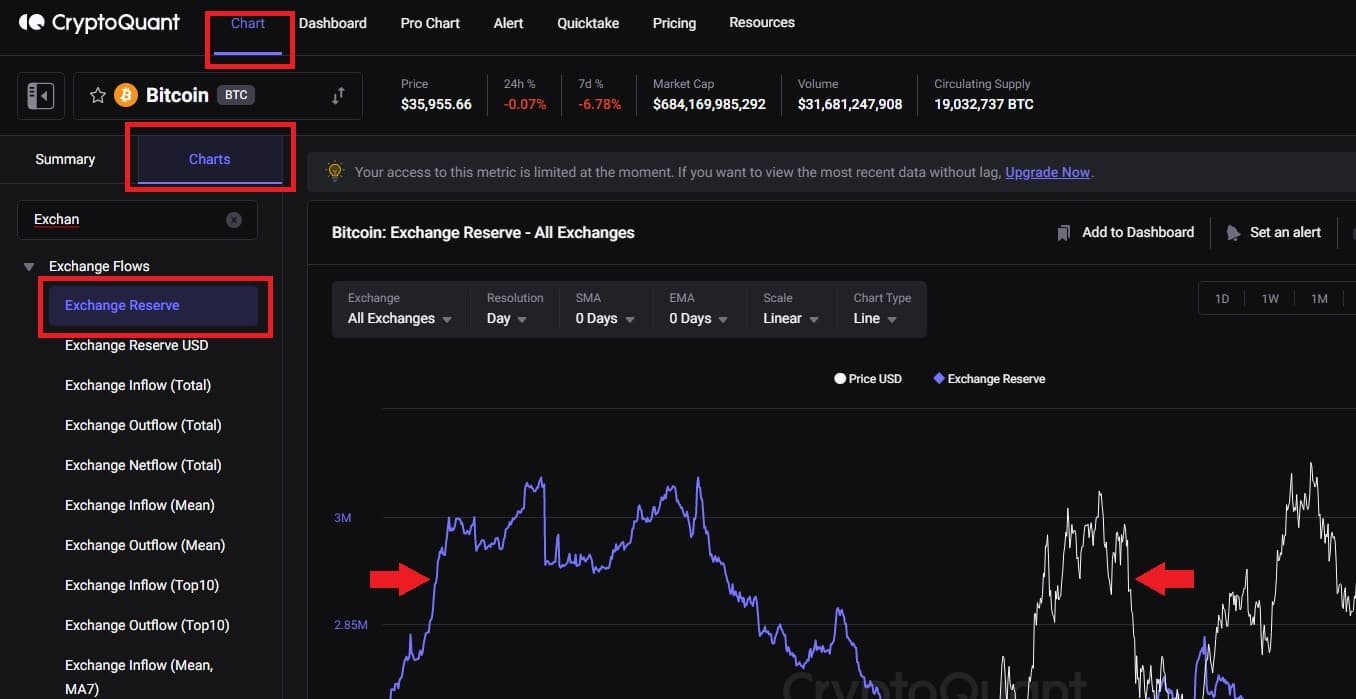The height and width of the screenshot is (699, 1356).
Task: Open the Scale dropdown
Action: coord(791,309)
